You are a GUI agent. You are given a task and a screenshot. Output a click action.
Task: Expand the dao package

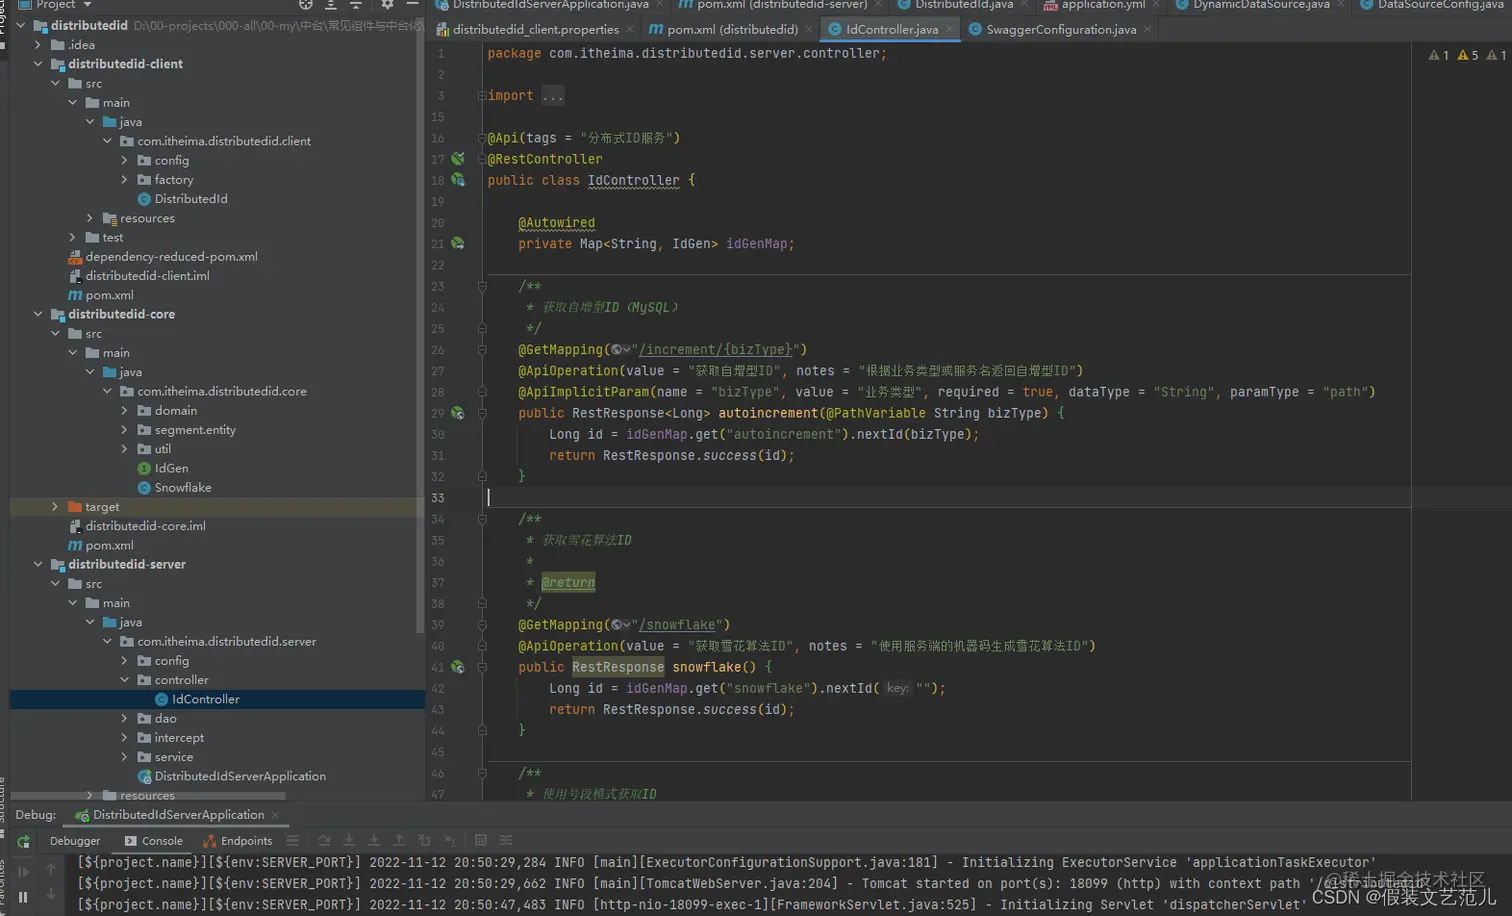click(x=124, y=718)
